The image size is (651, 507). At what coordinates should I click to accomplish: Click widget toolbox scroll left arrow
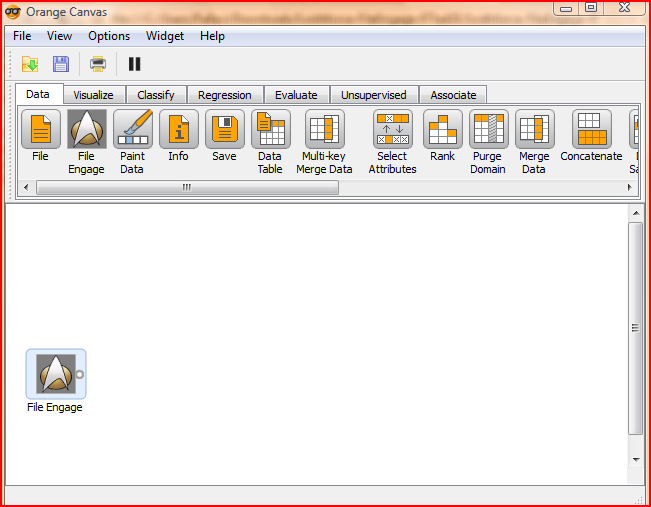tap(26, 187)
